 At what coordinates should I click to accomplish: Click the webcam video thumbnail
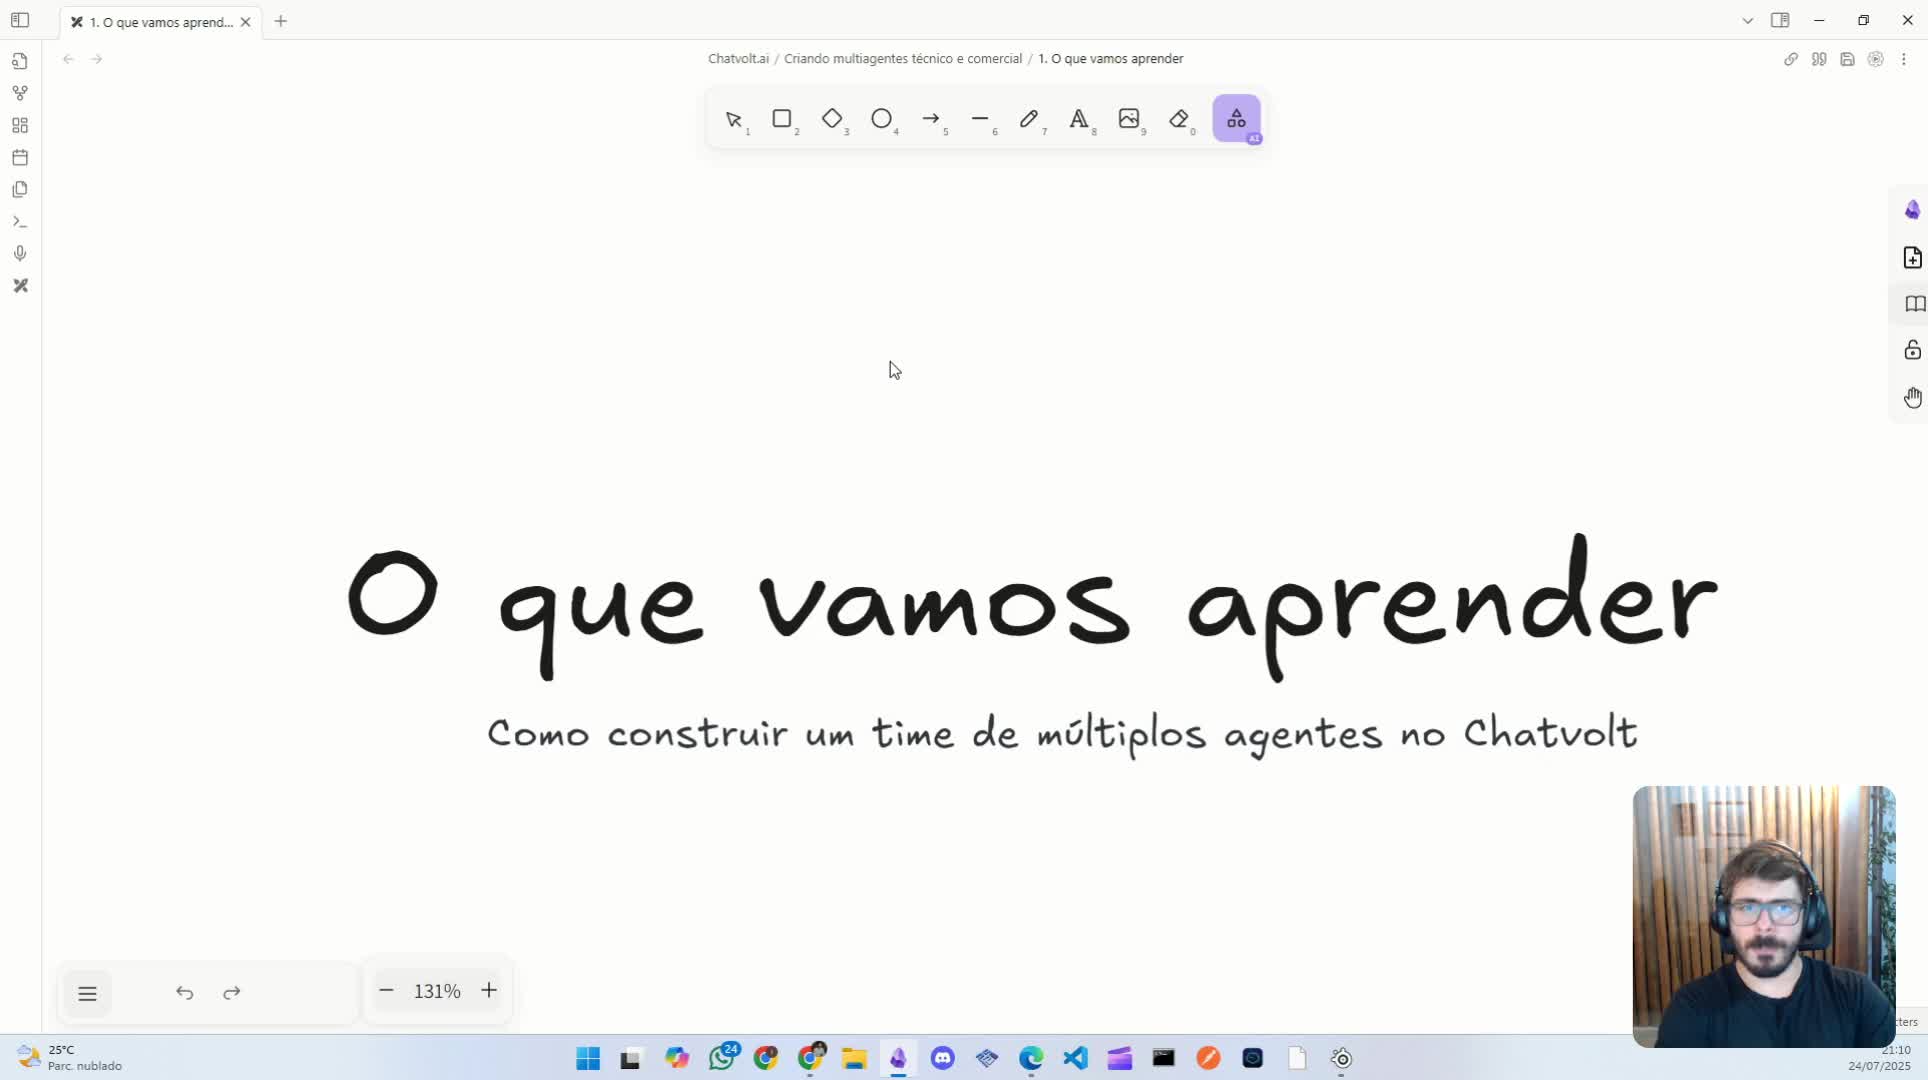coord(1763,915)
